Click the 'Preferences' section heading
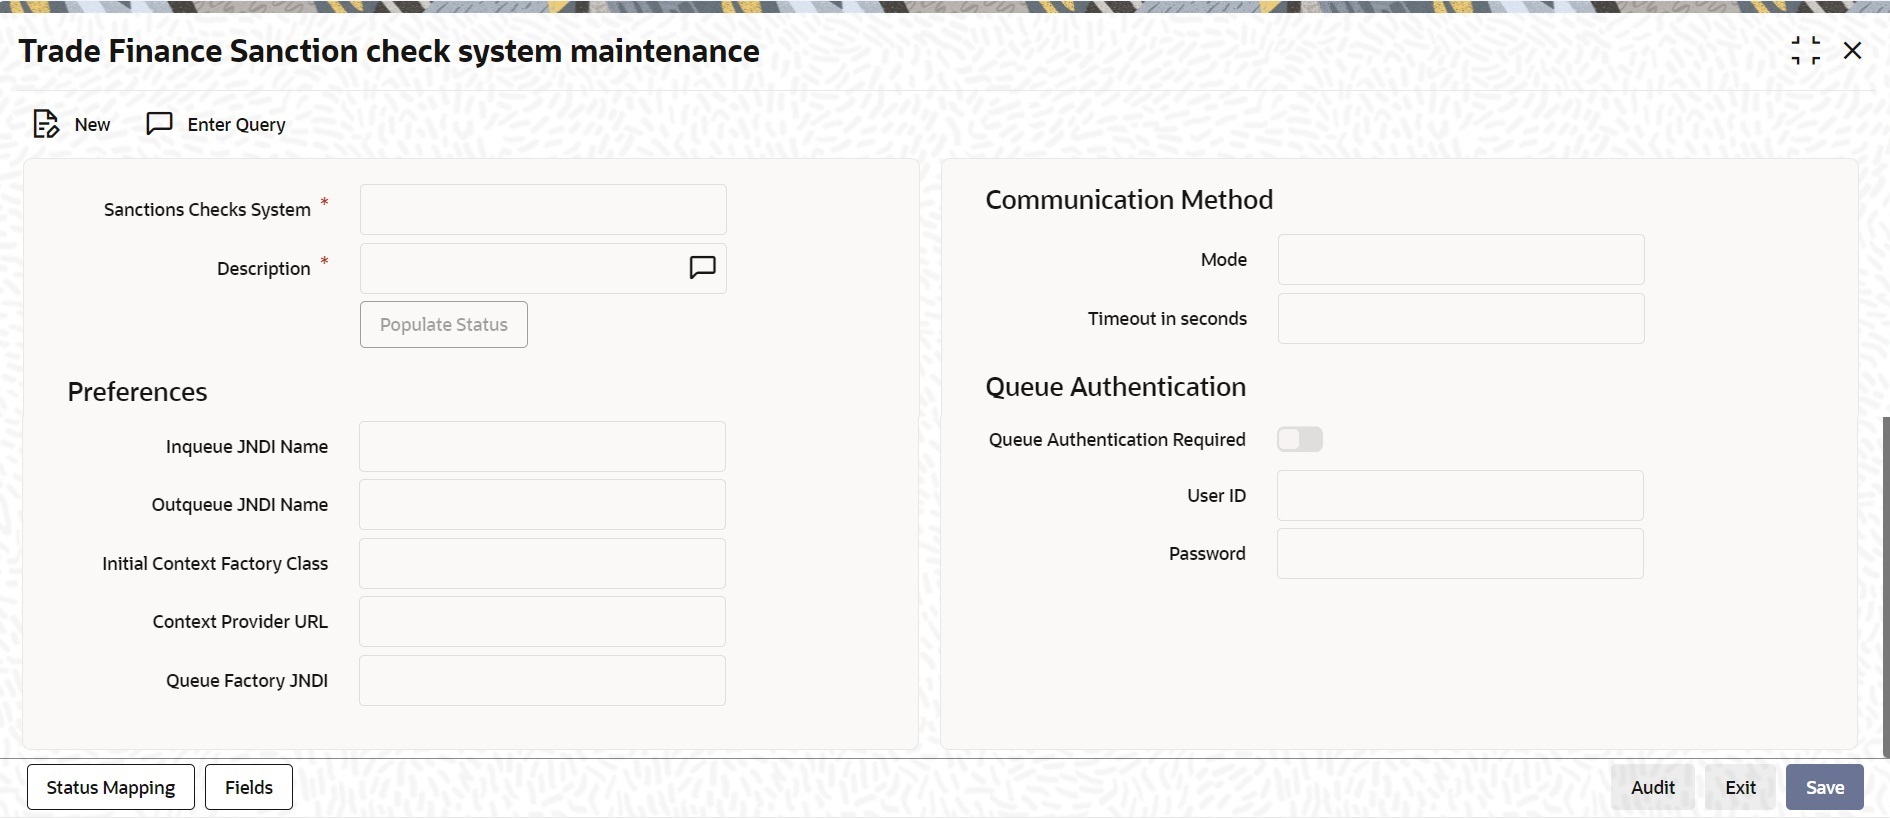 click(138, 392)
